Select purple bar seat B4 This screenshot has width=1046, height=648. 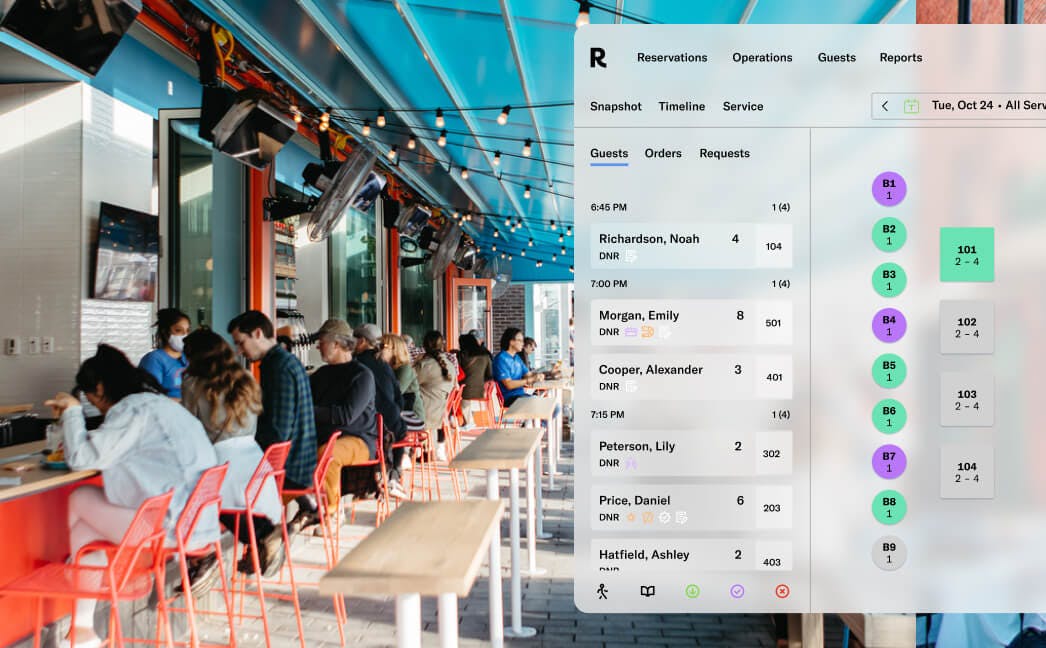click(x=889, y=325)
